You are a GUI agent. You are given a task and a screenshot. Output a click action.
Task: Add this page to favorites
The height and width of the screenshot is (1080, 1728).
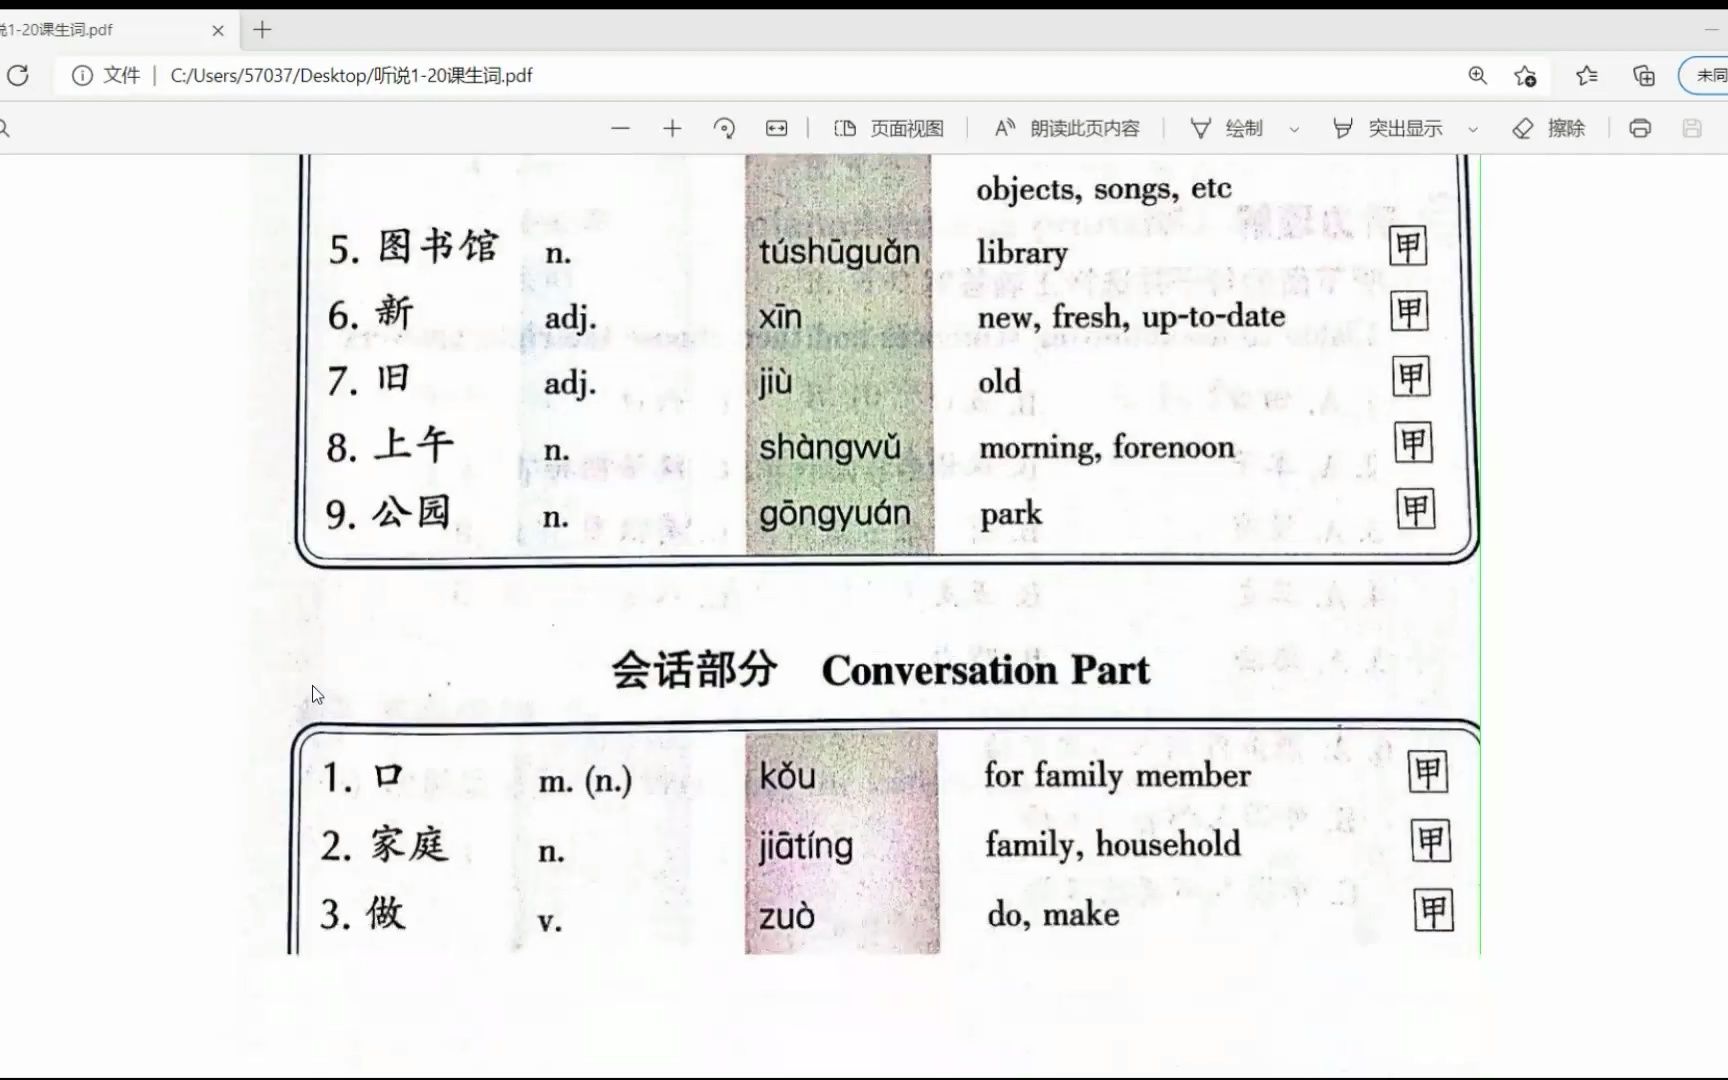tap(1525, 76)
